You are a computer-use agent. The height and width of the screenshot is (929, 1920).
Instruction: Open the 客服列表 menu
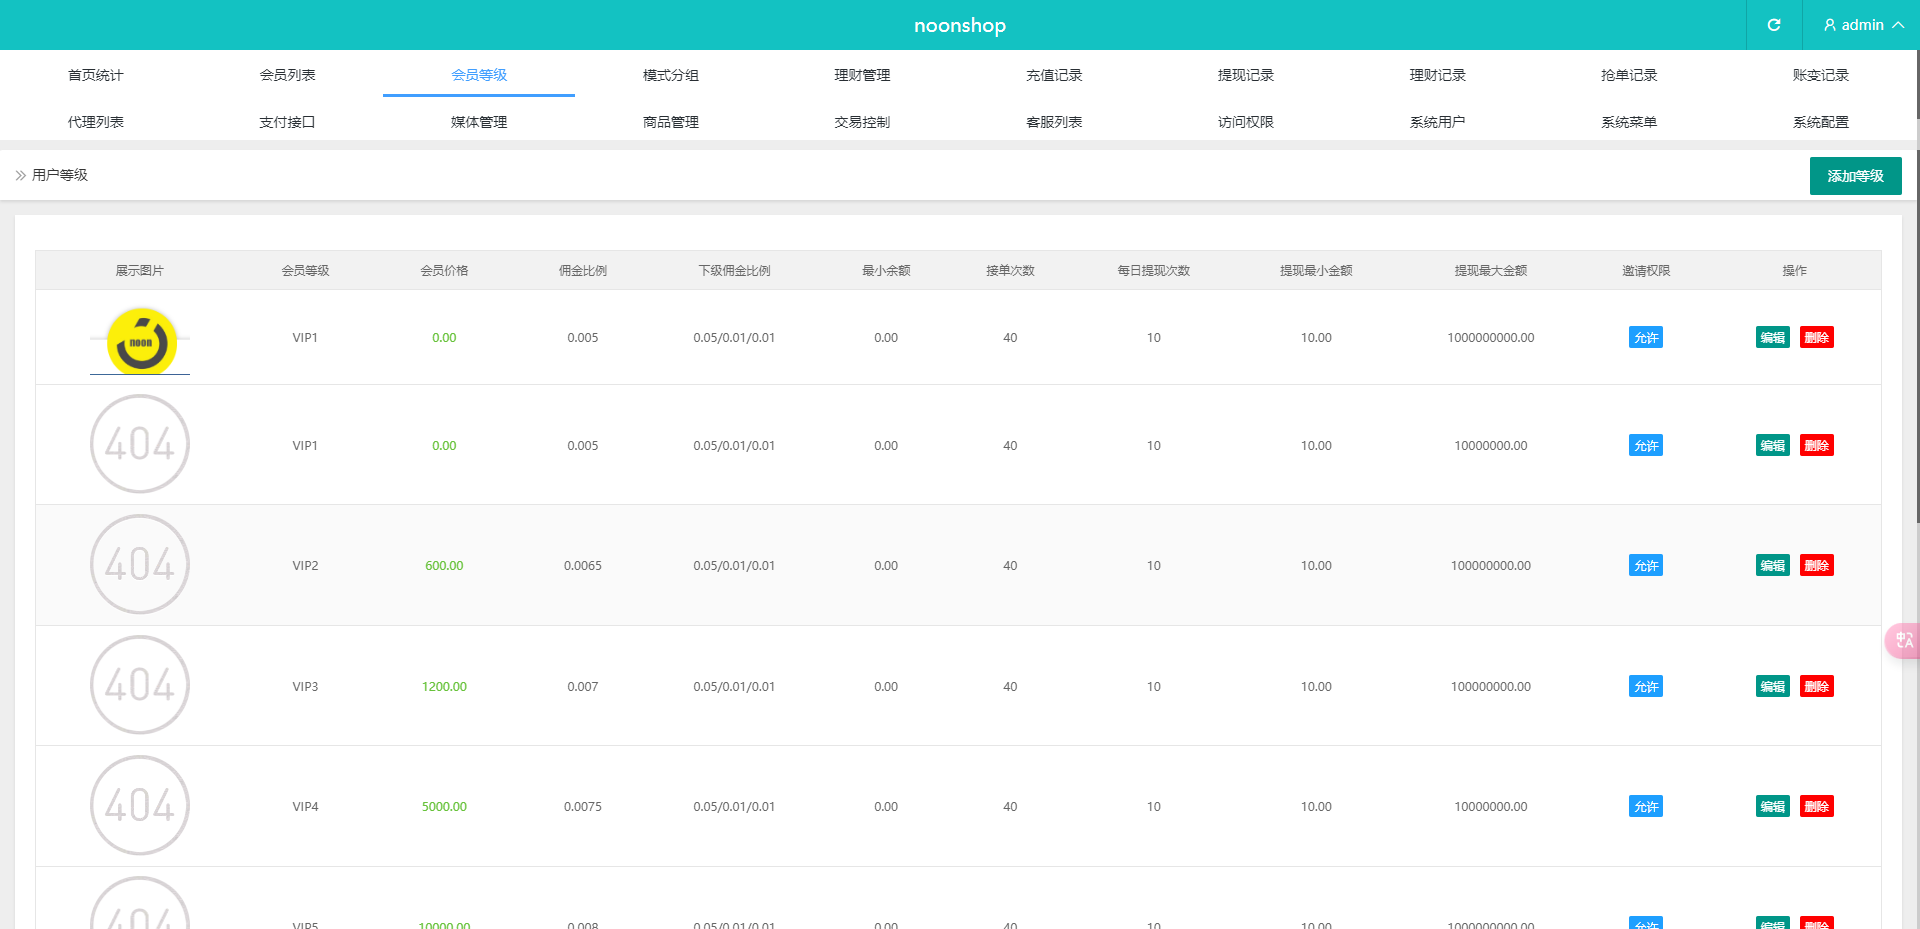1054,122
